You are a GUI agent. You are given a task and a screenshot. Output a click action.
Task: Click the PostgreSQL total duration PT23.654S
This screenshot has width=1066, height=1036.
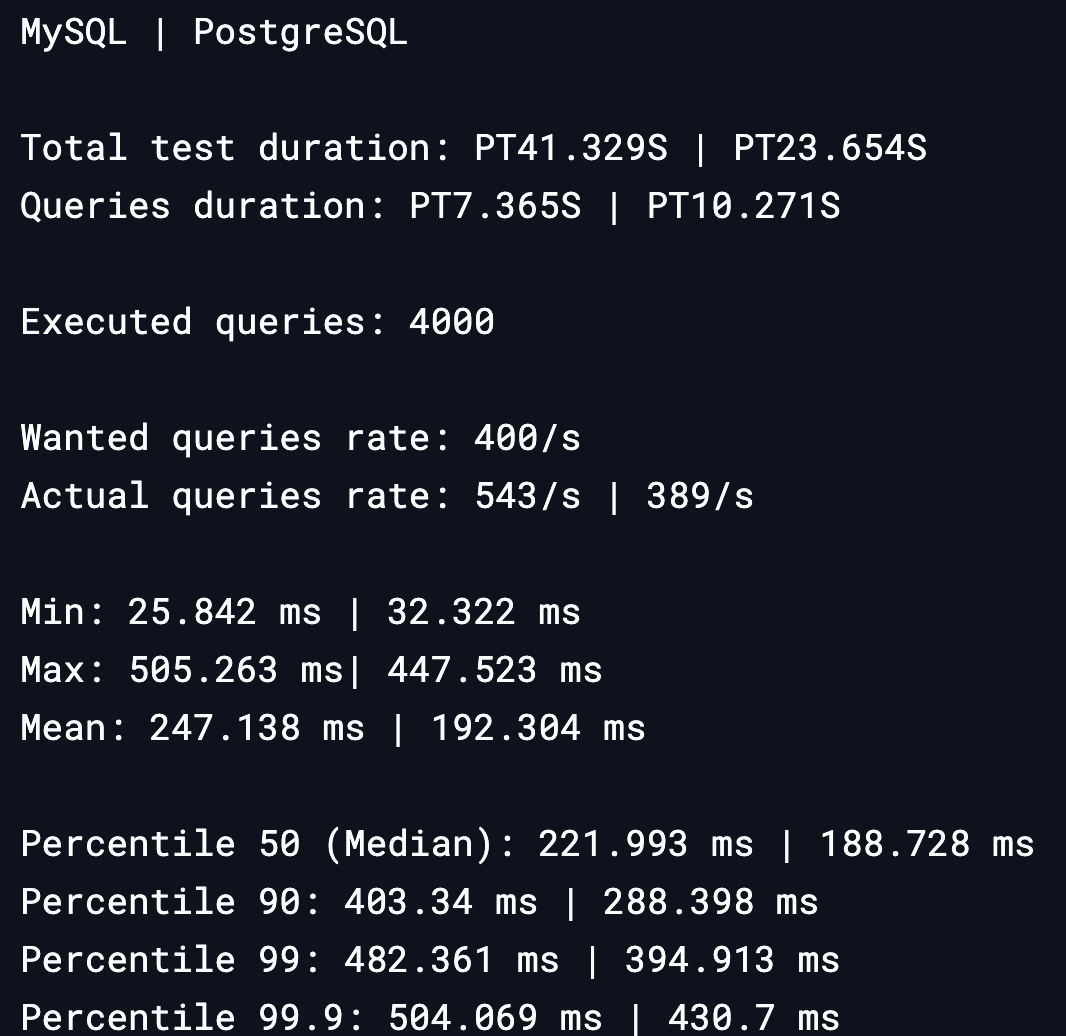[830, 148]
